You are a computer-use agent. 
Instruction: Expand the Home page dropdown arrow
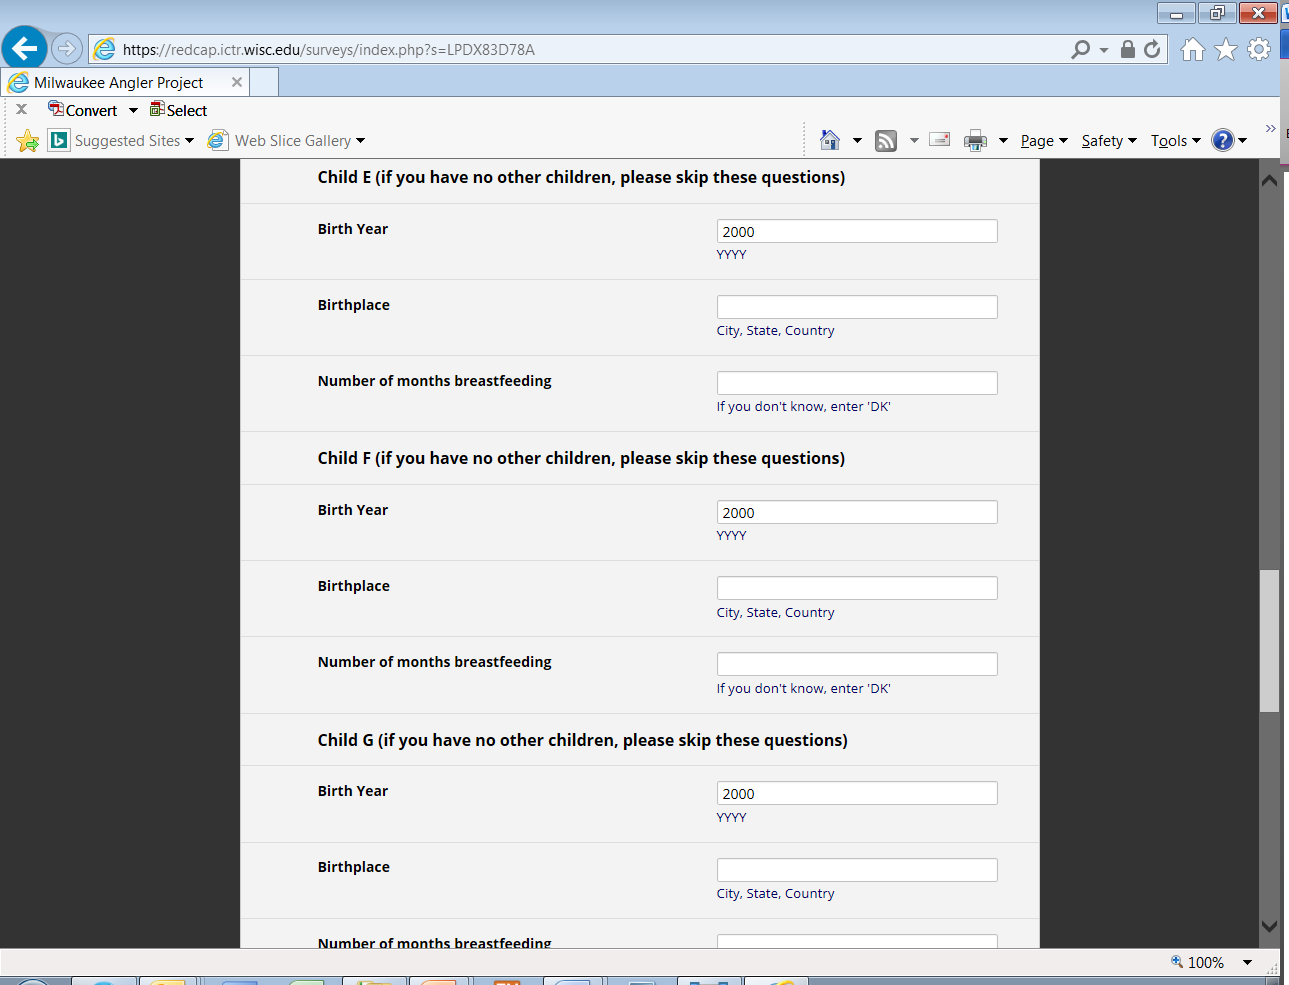[x=857, y=141]
